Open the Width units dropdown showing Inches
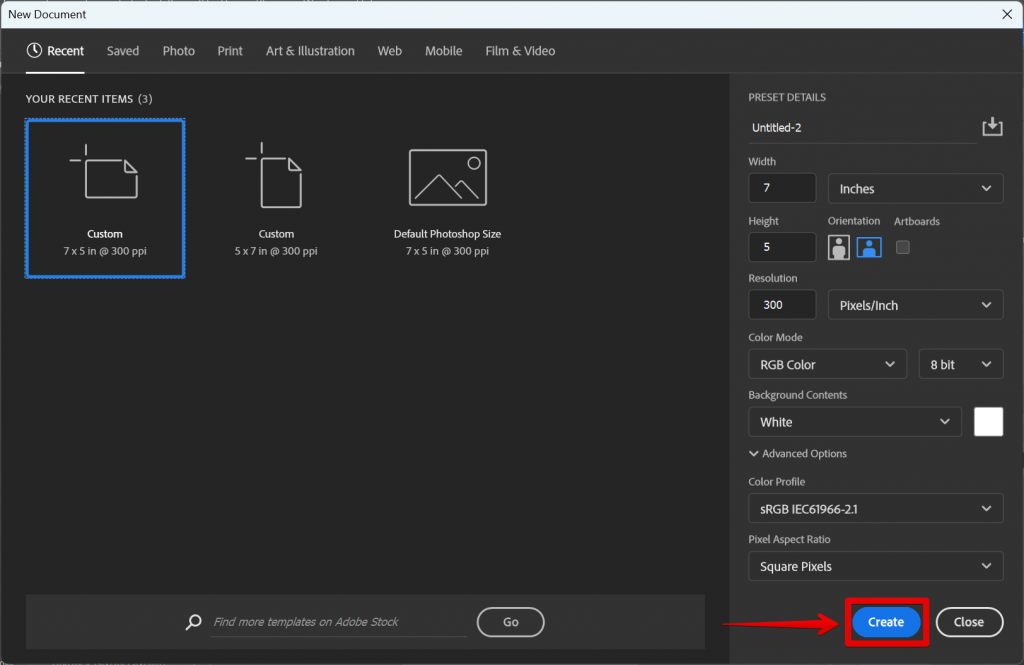 click(915, 188)
